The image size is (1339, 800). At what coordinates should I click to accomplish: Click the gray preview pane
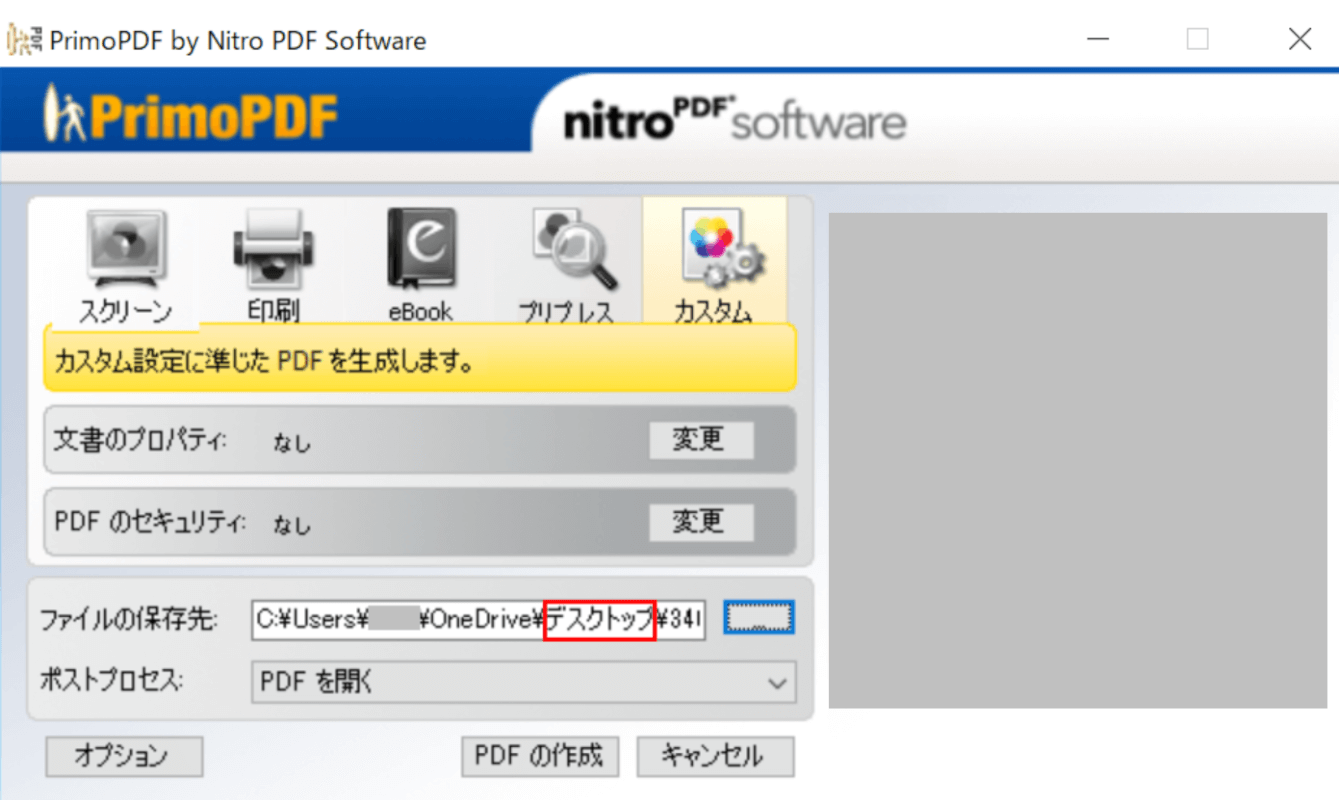1077,460
